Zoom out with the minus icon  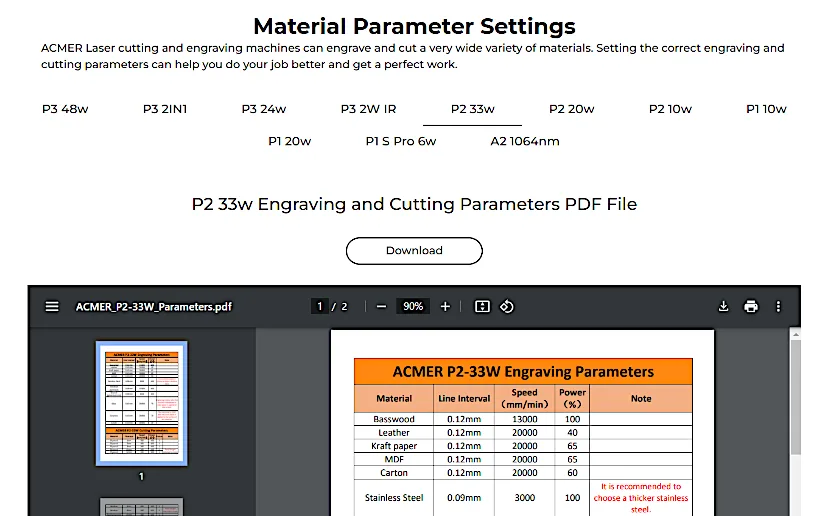(x=381, y=306)
